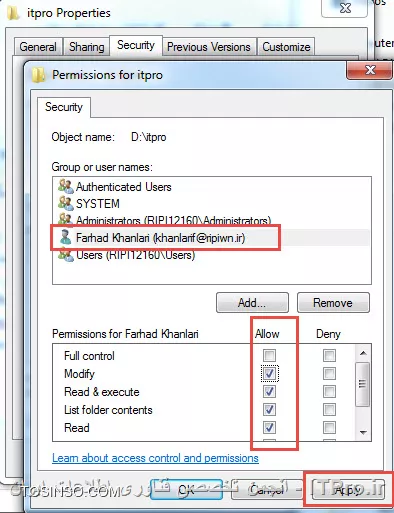Select the SYSTEM group icon
394x513 pixels.
pyautogui.click(x=66, y=203)
